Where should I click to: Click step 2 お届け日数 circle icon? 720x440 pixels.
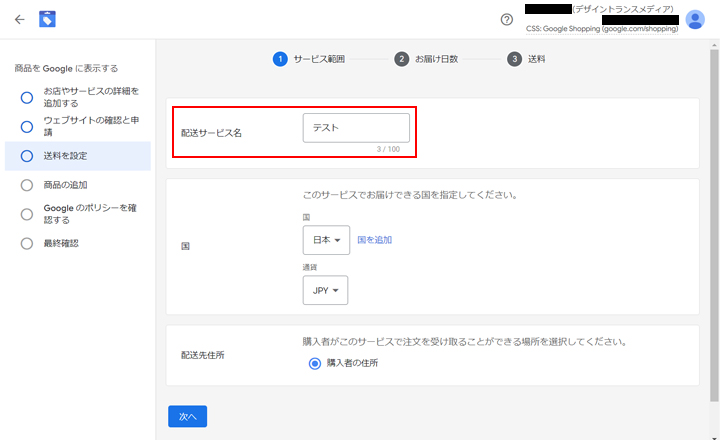pos(402,59)
